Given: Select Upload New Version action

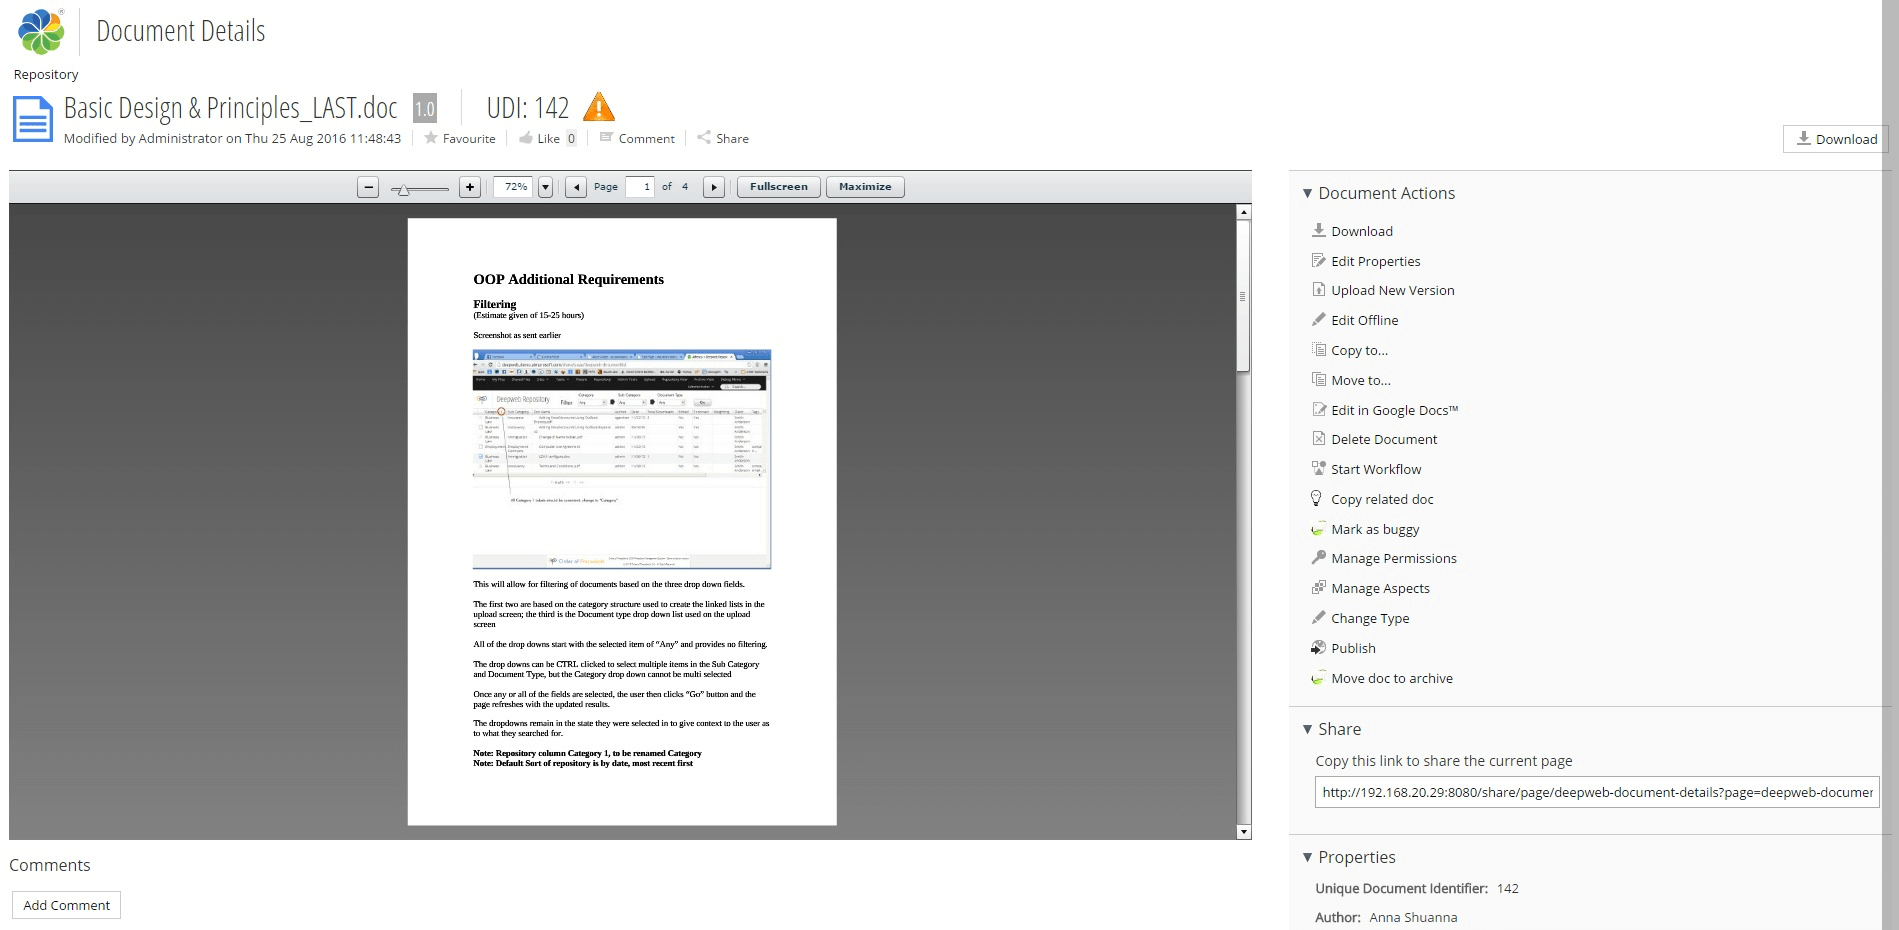Looking at the screenshot, I should [1392, 290].
